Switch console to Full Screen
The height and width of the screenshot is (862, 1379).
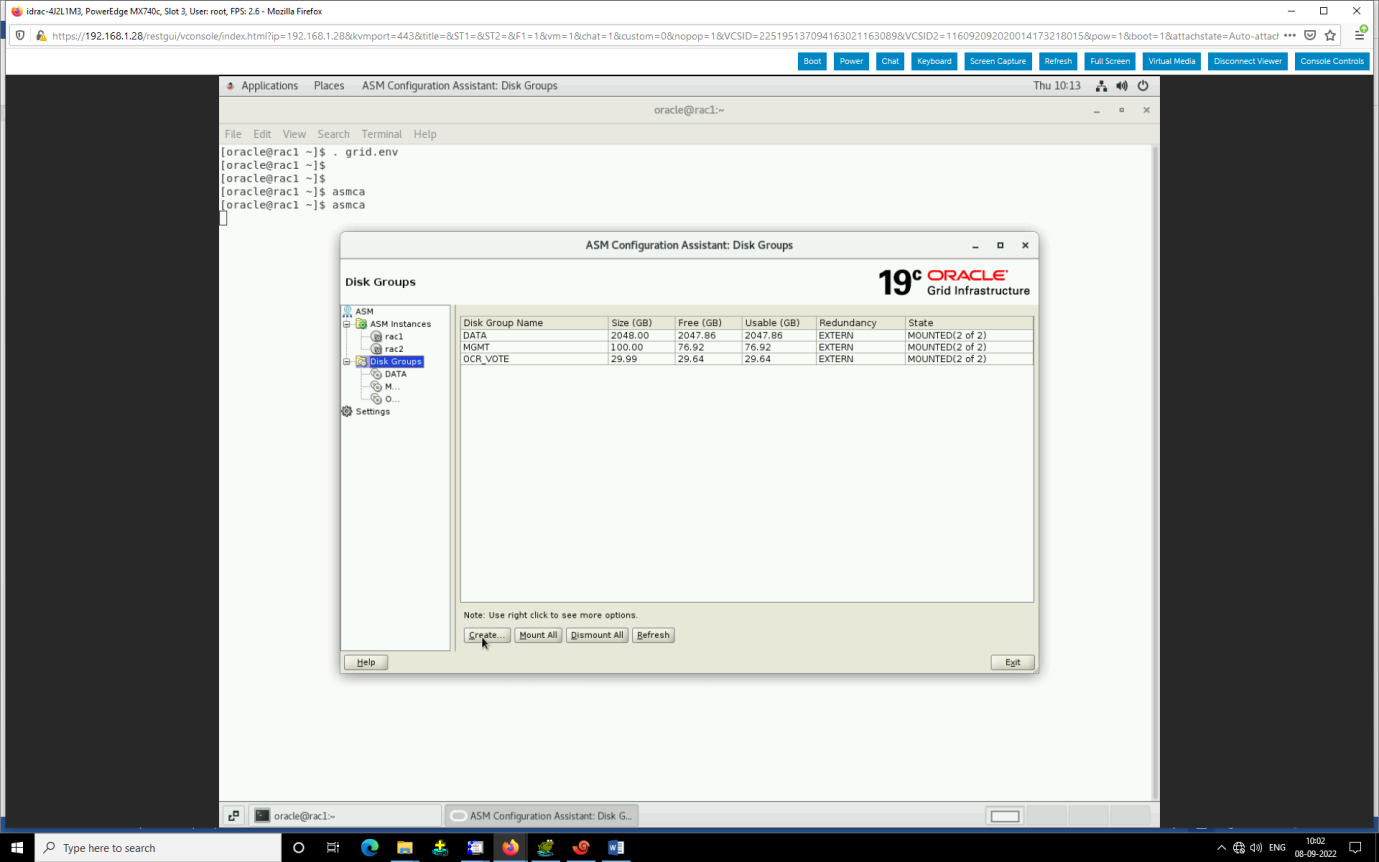[1110, 61]
